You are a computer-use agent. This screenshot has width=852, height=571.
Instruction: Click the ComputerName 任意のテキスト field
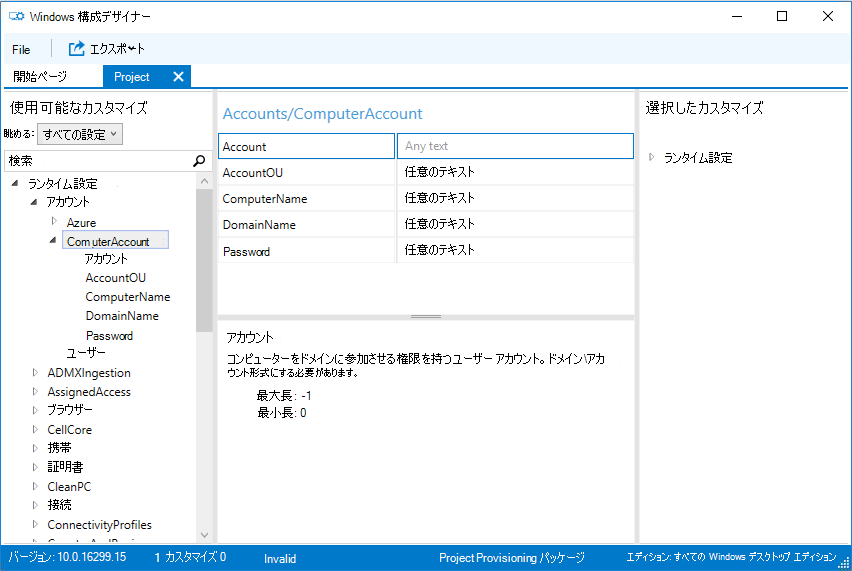pyautogui.click(x=515, y=198)
